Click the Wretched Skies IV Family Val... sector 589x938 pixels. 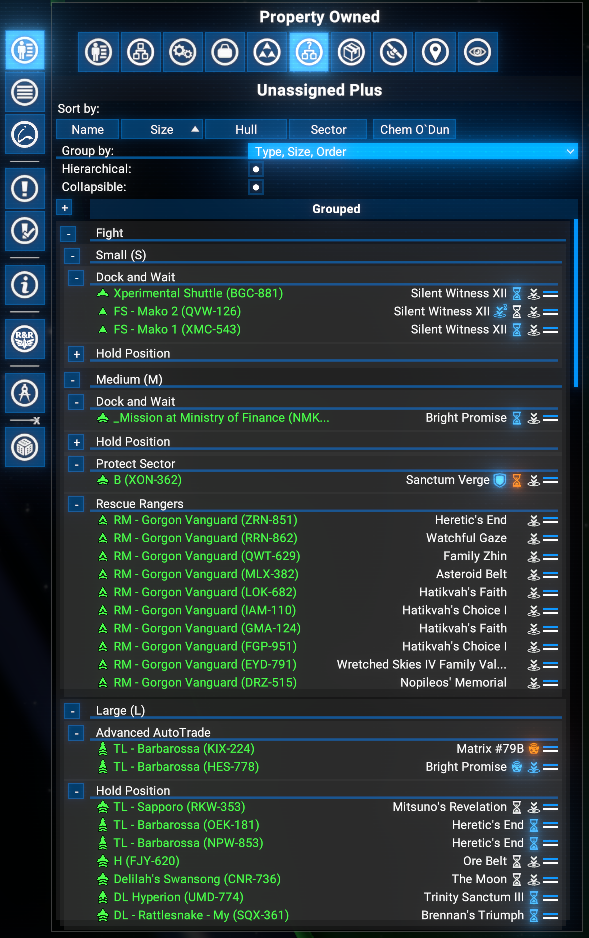point(422,665)
